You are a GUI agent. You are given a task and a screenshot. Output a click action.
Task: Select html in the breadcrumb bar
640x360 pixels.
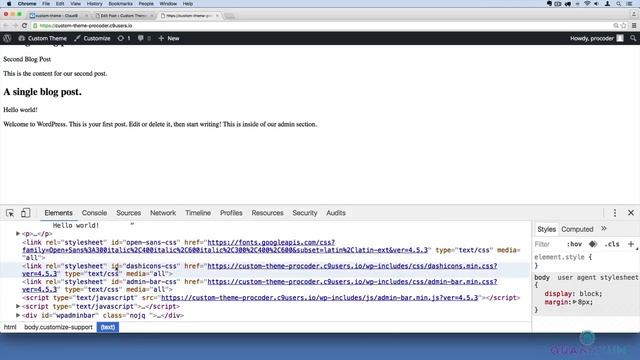(x=10, y=327)
